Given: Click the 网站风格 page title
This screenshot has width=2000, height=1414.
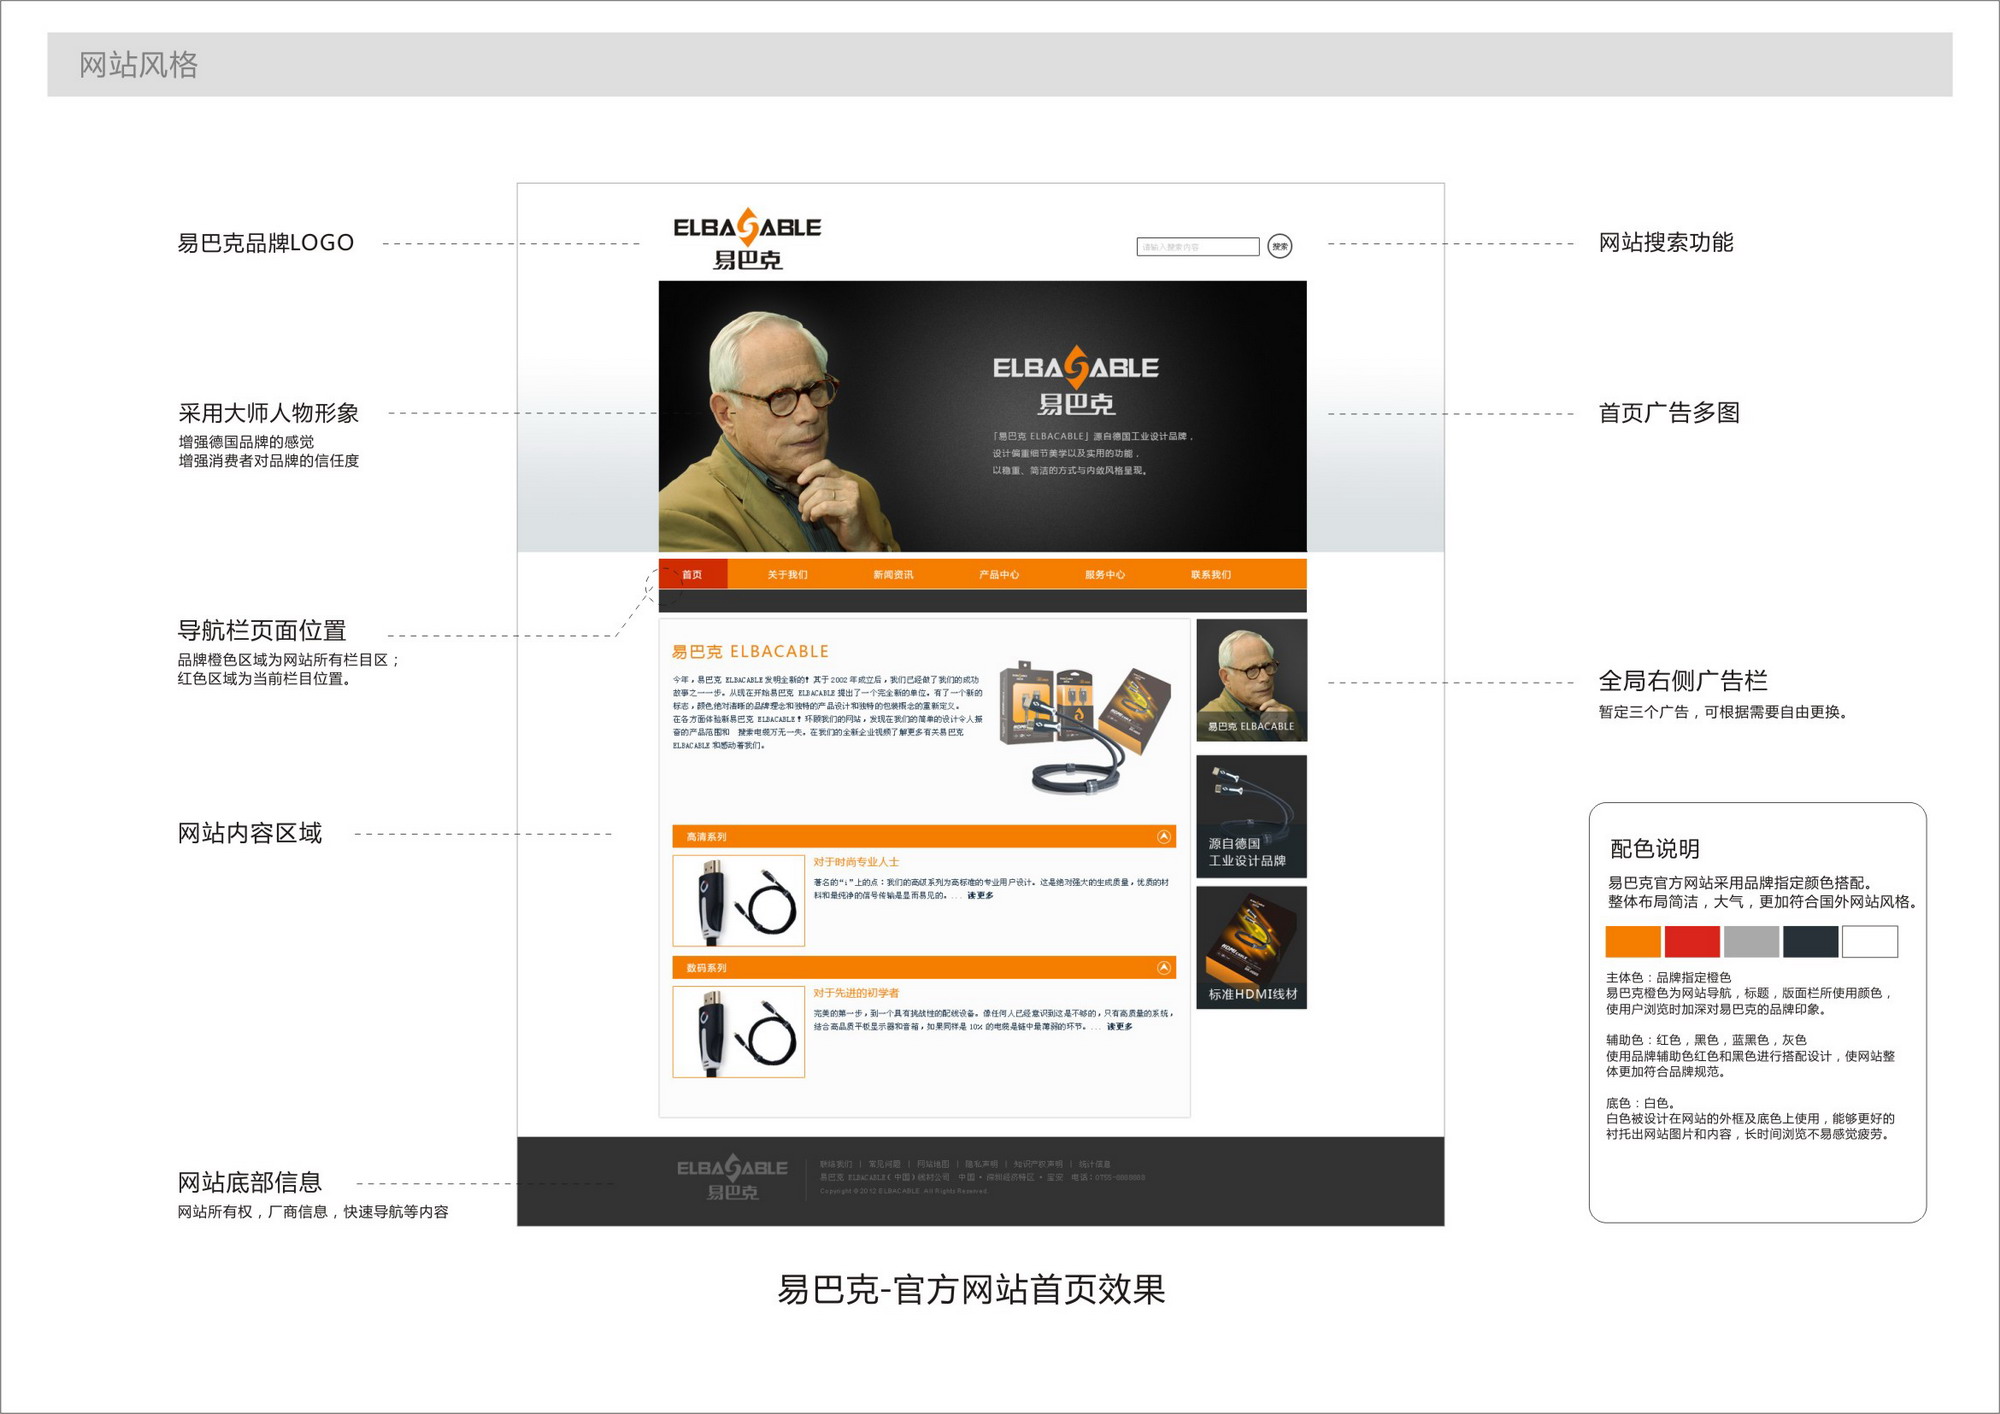Looking at the screenshot, I should coord(139,65).
